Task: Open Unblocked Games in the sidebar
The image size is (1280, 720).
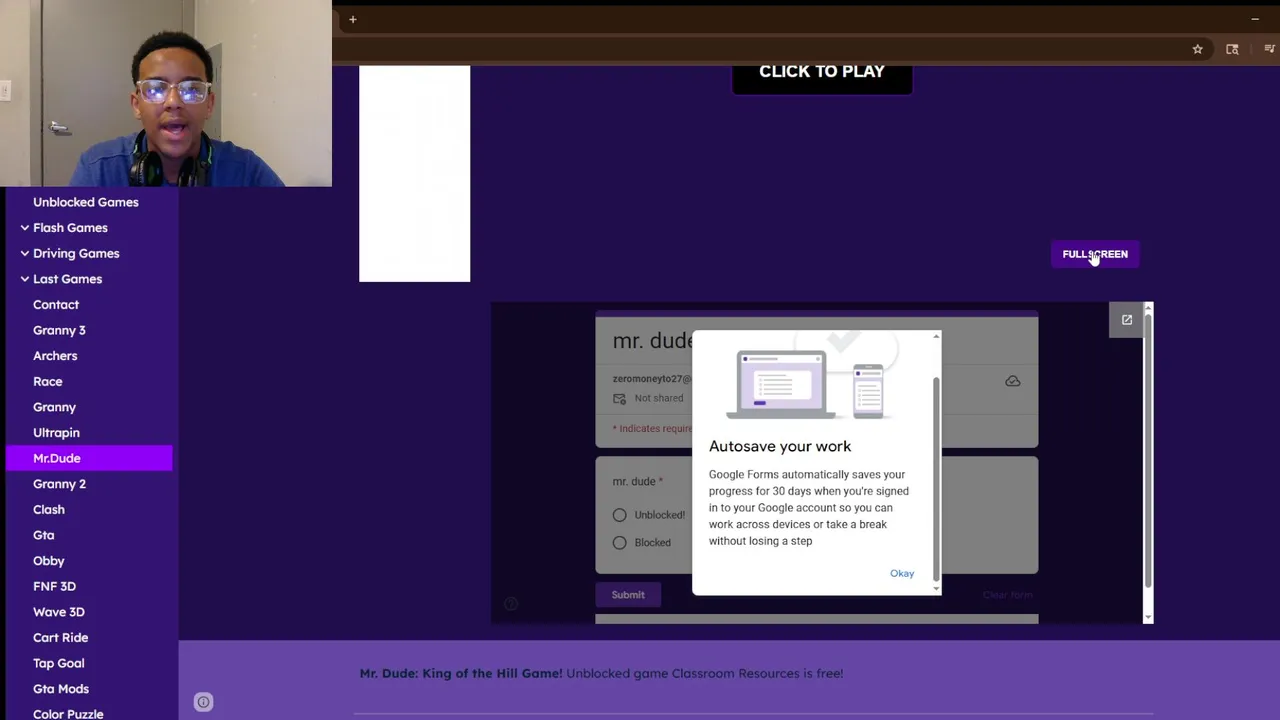Action: 86,202
